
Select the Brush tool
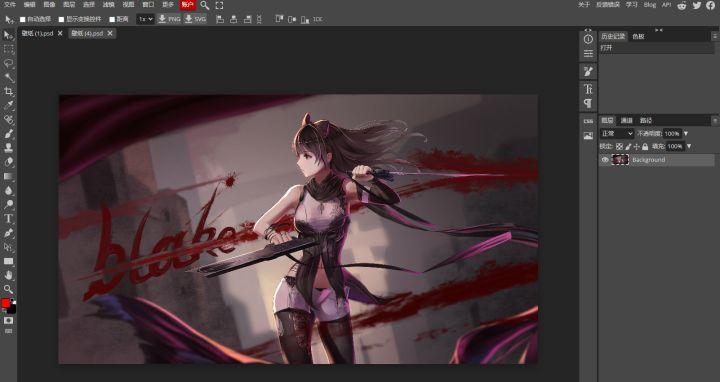(8, 134)
